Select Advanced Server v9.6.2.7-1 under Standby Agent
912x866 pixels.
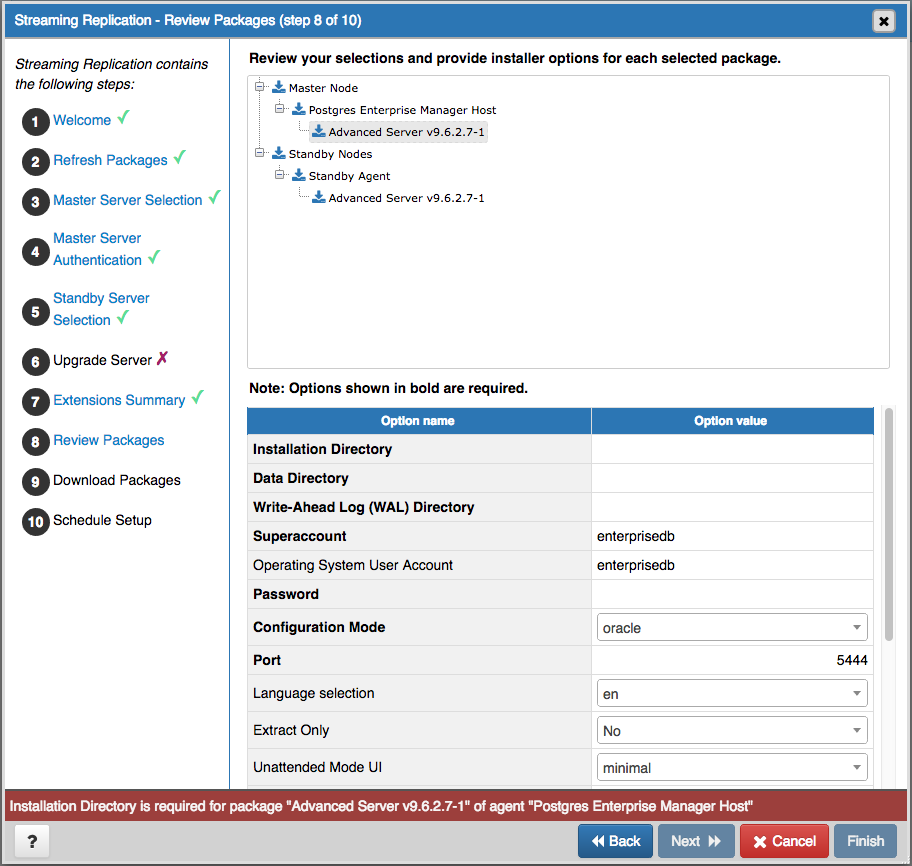click(x=406, y=198)
